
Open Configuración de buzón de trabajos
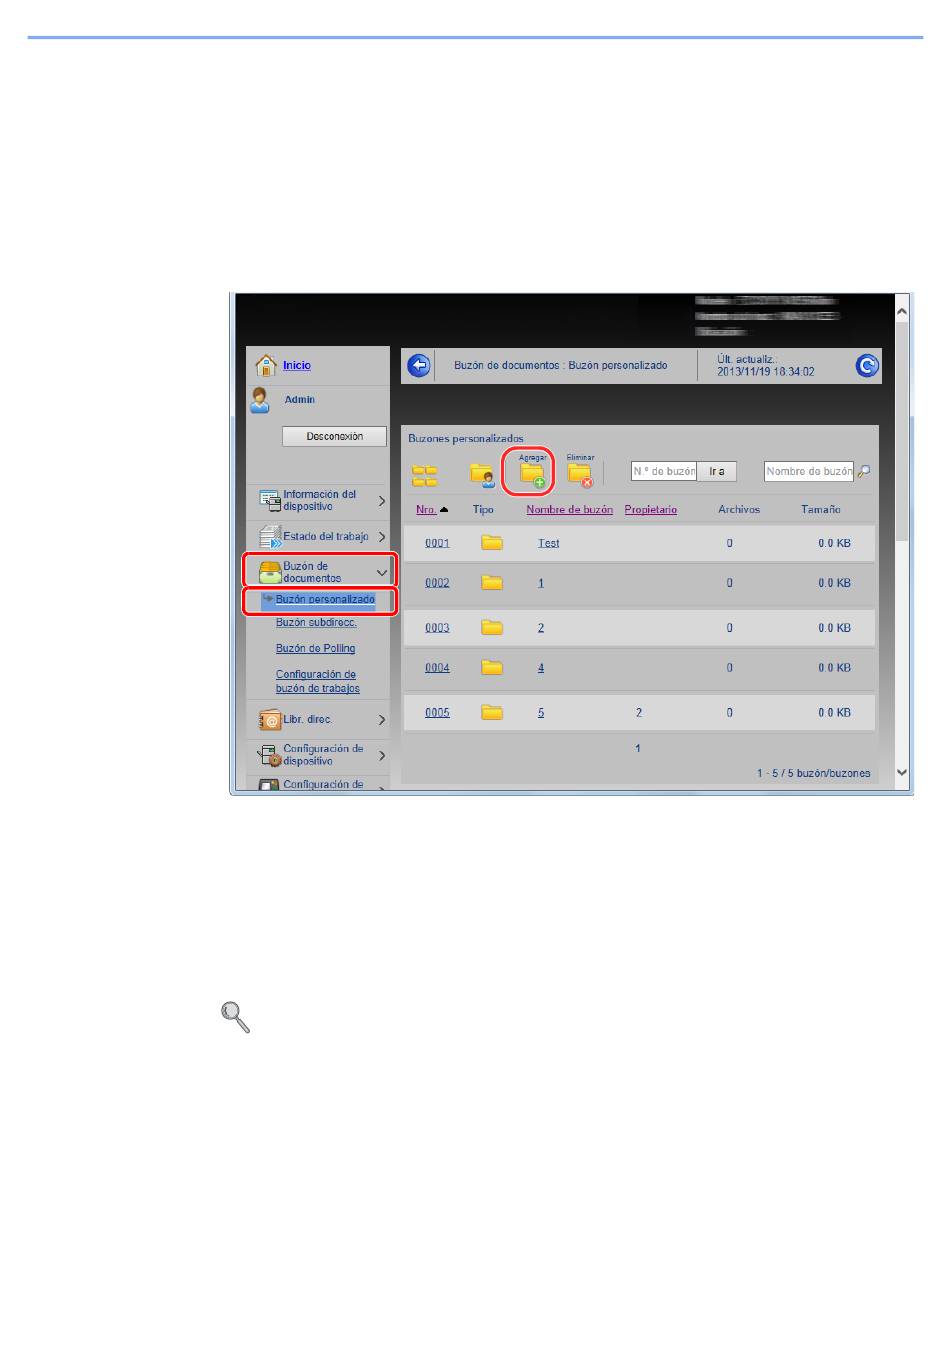click(x=318, y=682)
